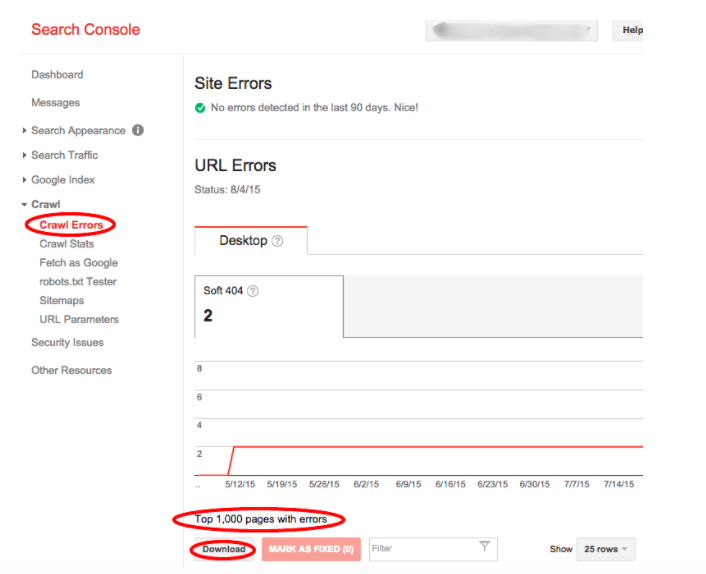Click the 5/12/15 date label on chart
This screenshot has height=574, width=706.
coord(240,484)
